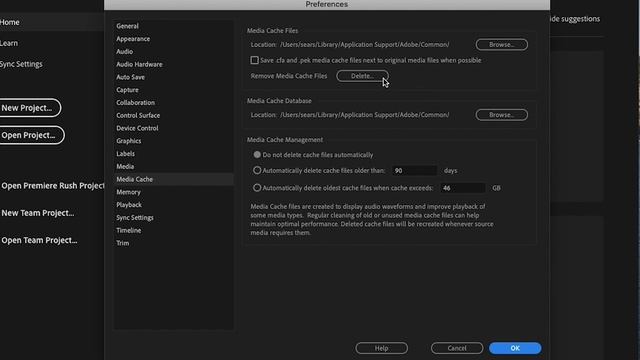The width and height of the screenshot is (640, 360).
Task: Go to Audio Hardware preferences
Action: point(139,64)
